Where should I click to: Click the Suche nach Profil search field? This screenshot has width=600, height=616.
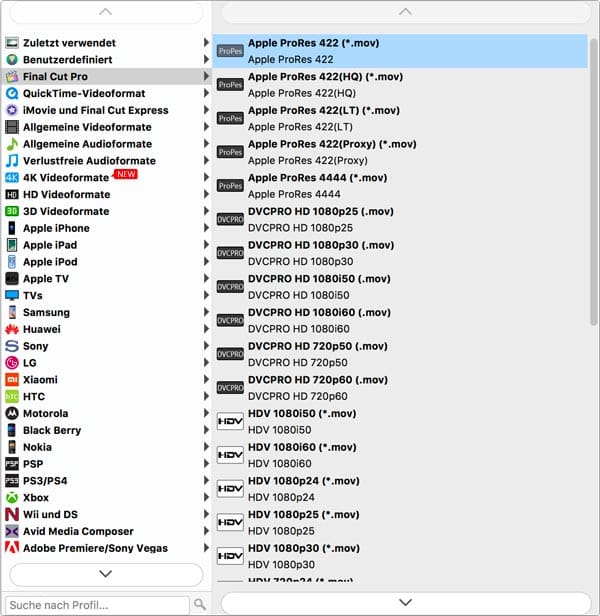point(97,605)
